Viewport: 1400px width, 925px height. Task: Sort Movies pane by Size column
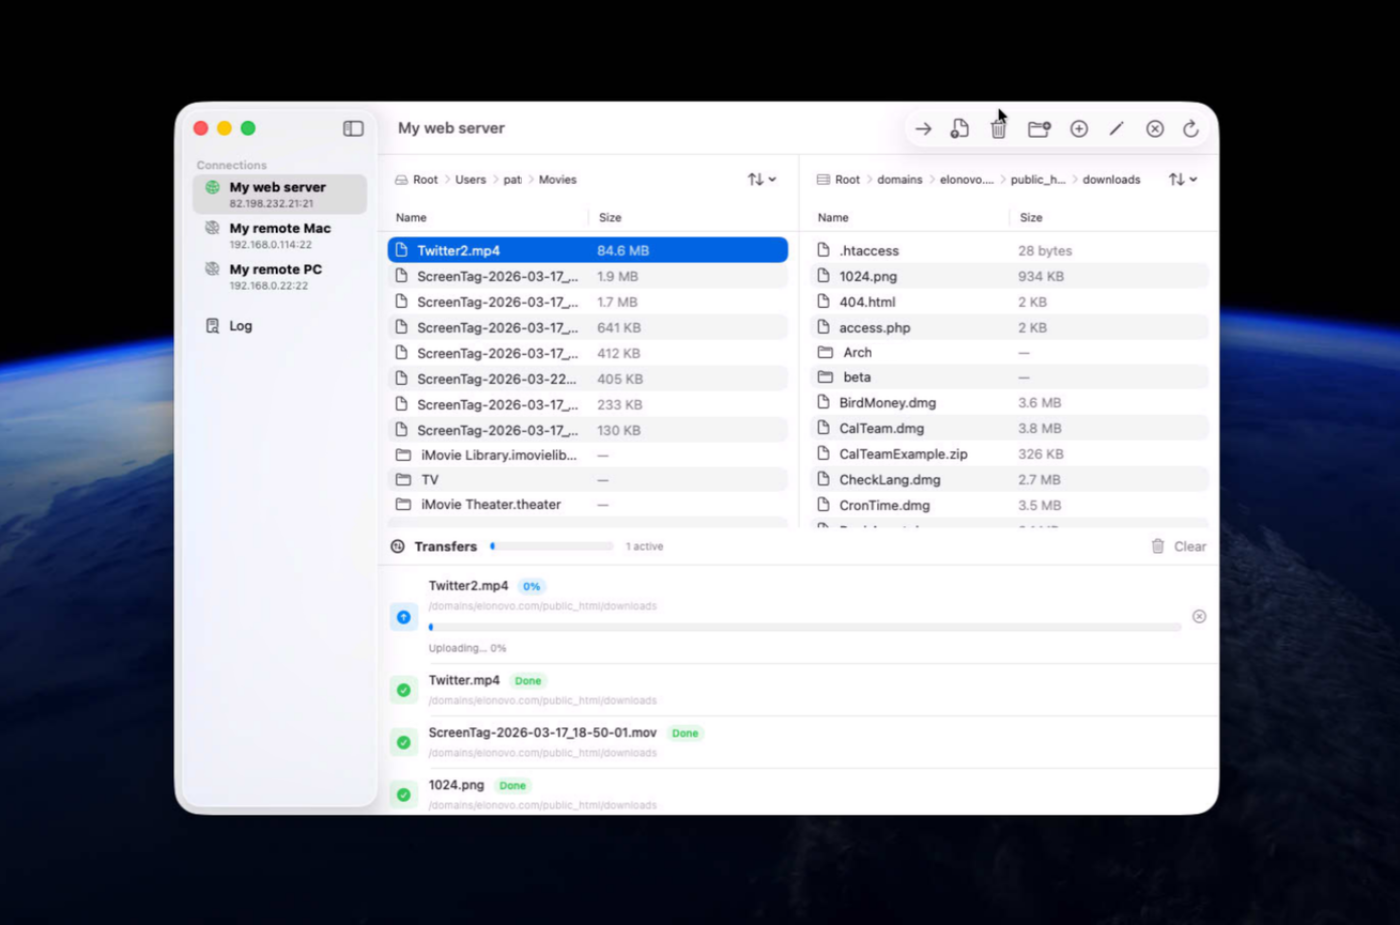point(610,218)
